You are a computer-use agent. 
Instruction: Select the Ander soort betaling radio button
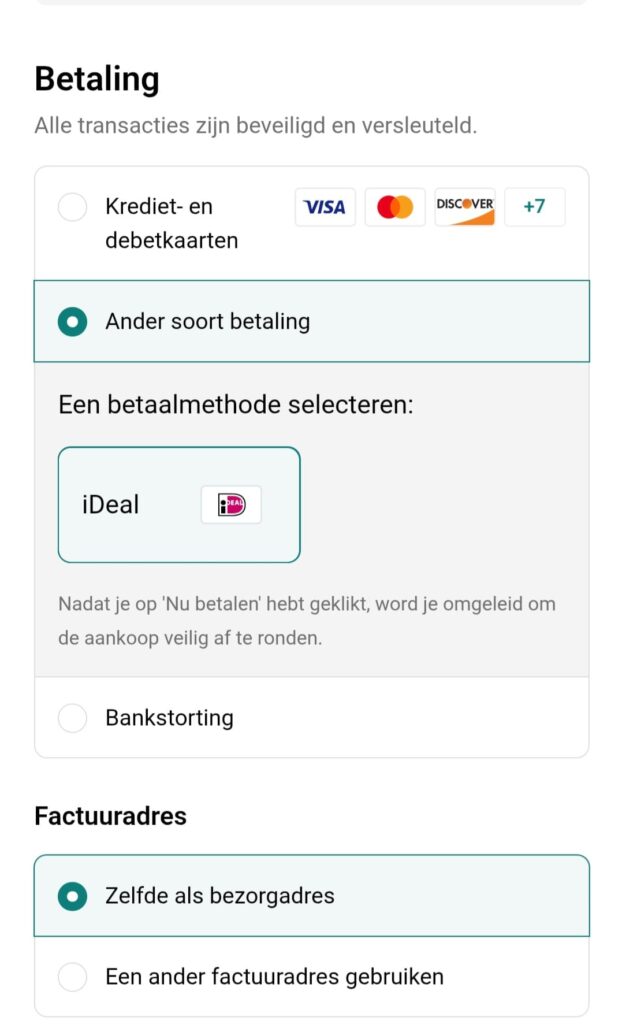72,322
